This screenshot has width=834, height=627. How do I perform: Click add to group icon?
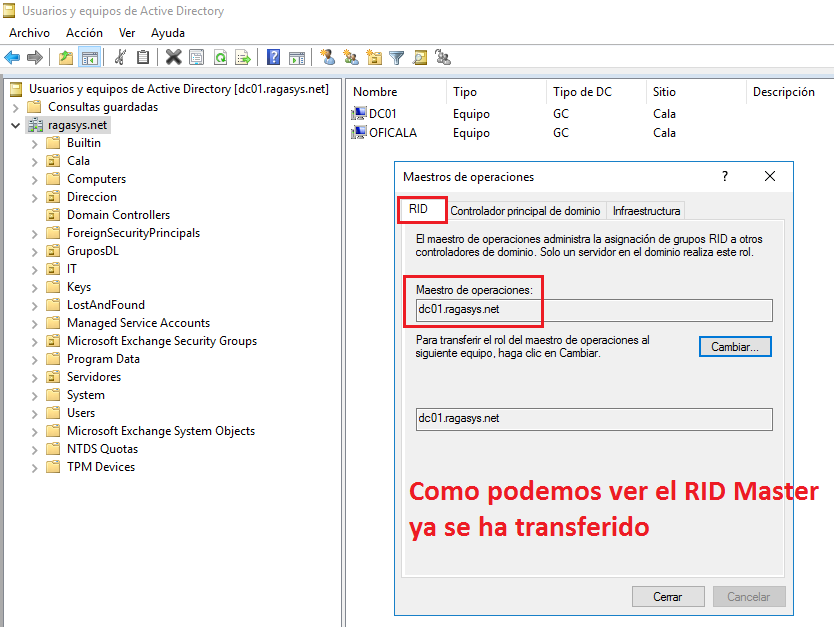click(x=443, y=57)
